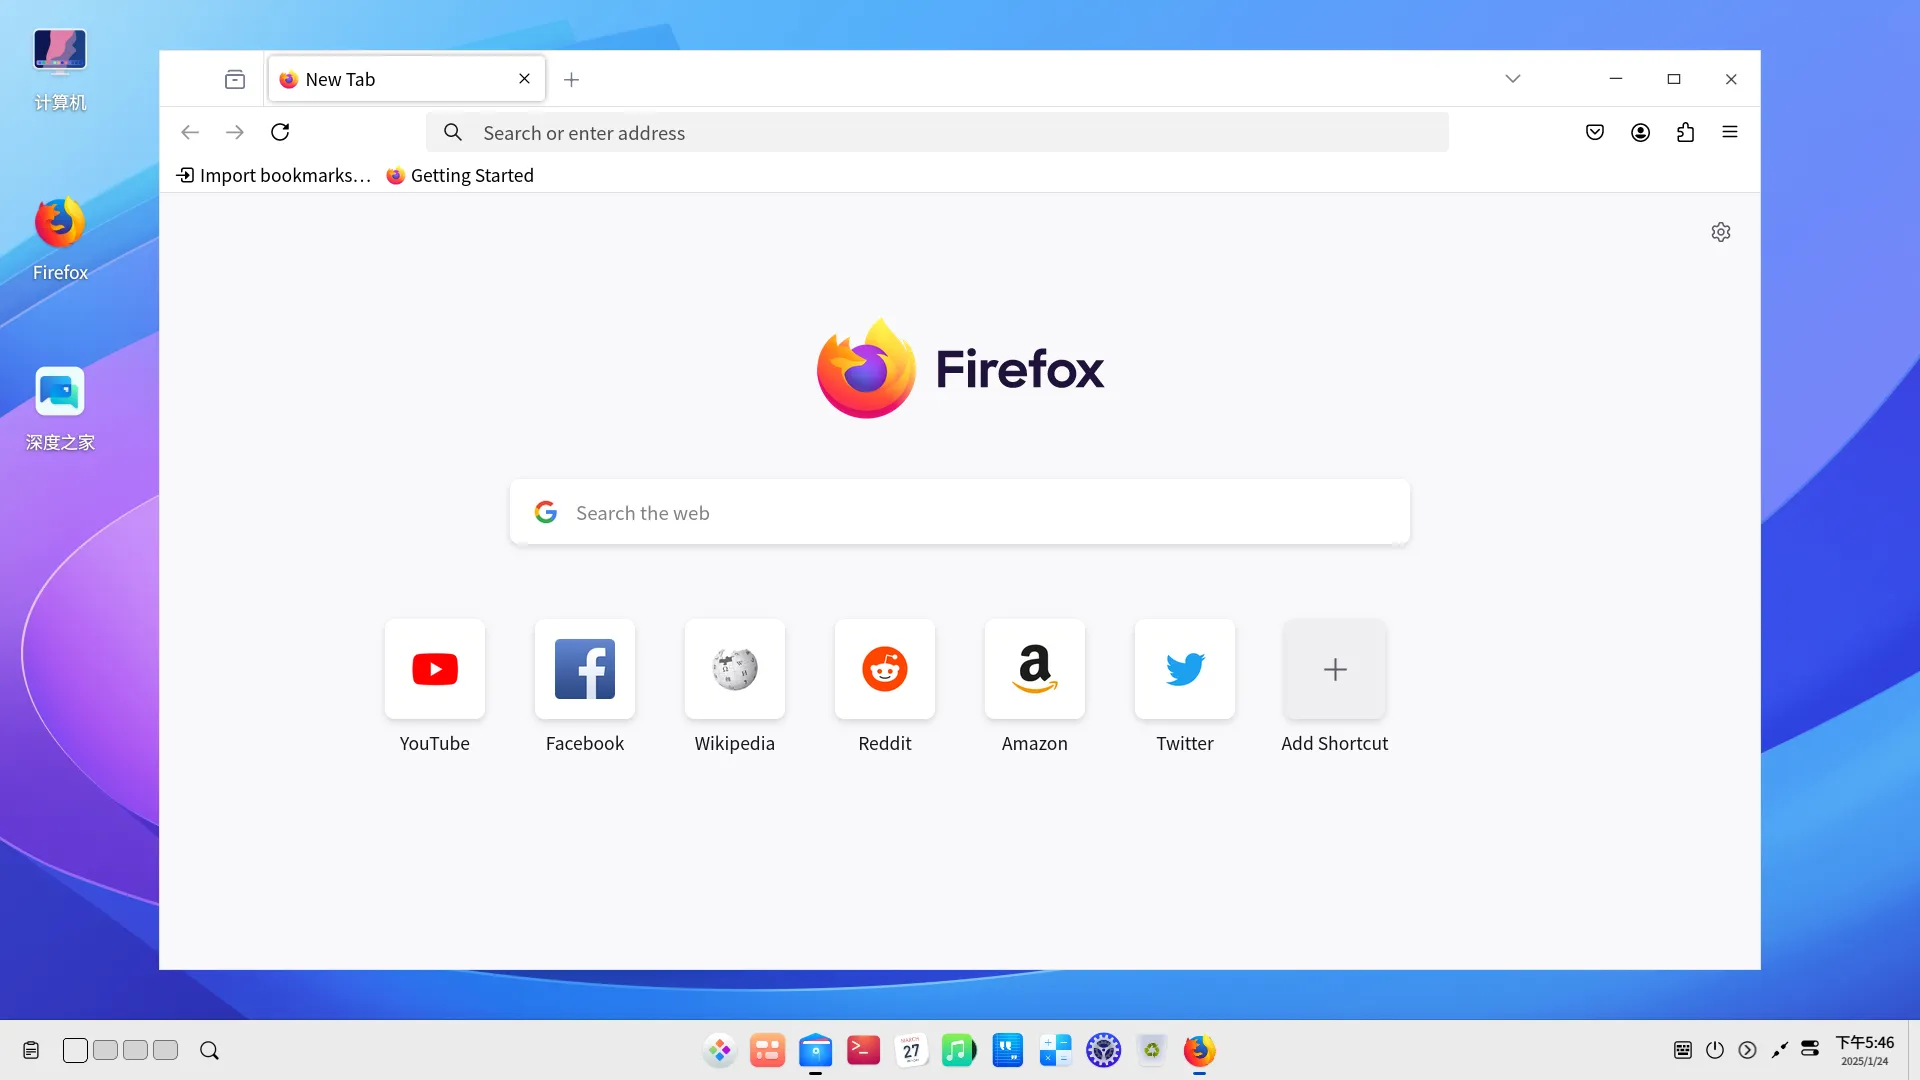
Task: Open the YouTube shortcut tile
Action: click(x=434, y=669)
